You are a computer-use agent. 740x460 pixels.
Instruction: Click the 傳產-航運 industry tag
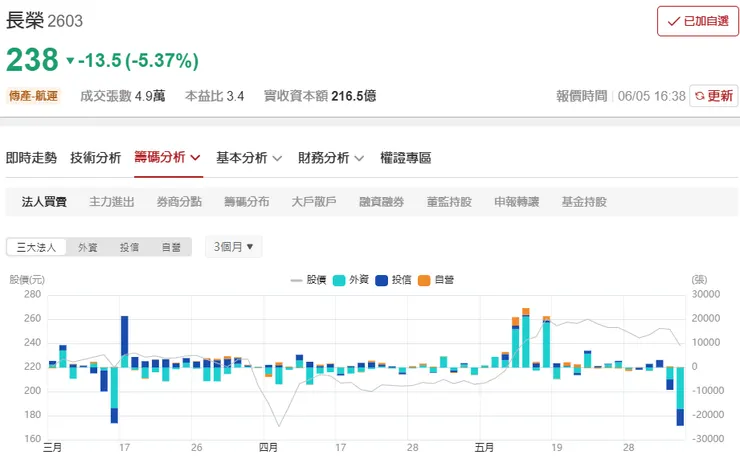click(x=34, y=96)
